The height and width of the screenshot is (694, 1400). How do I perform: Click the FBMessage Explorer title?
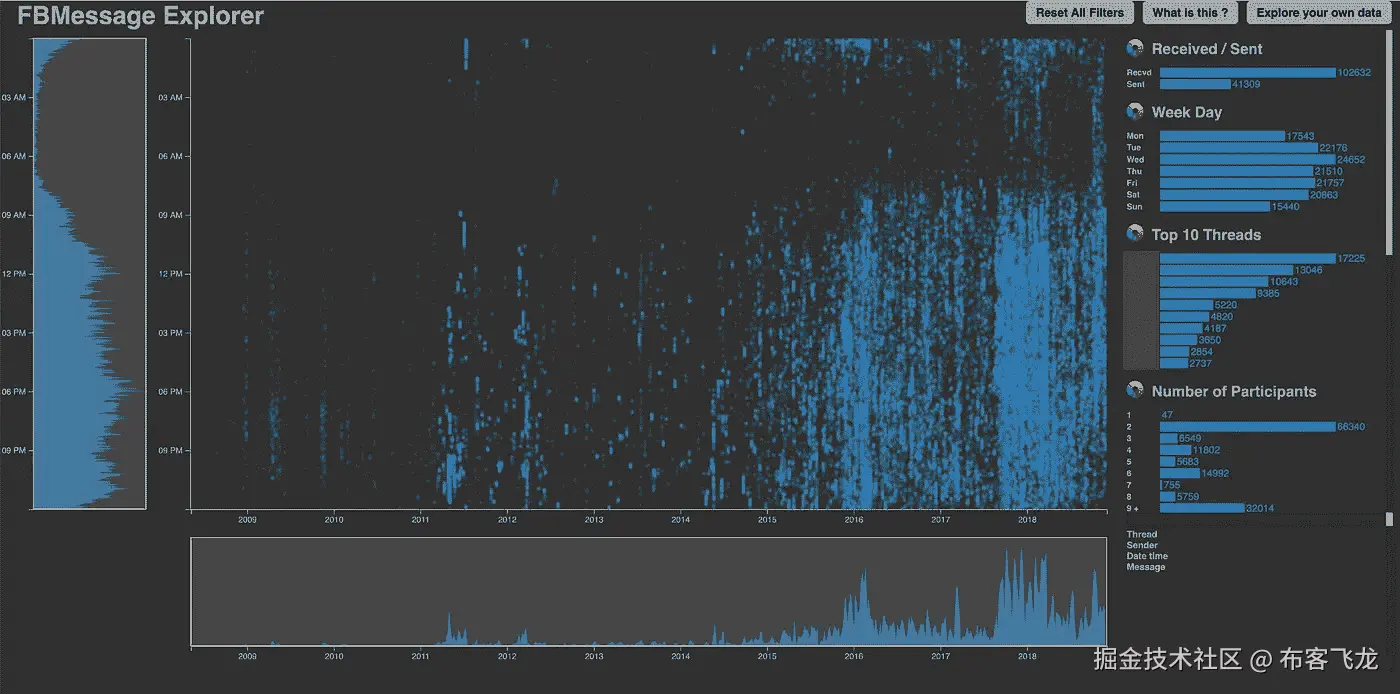(141, 16)
